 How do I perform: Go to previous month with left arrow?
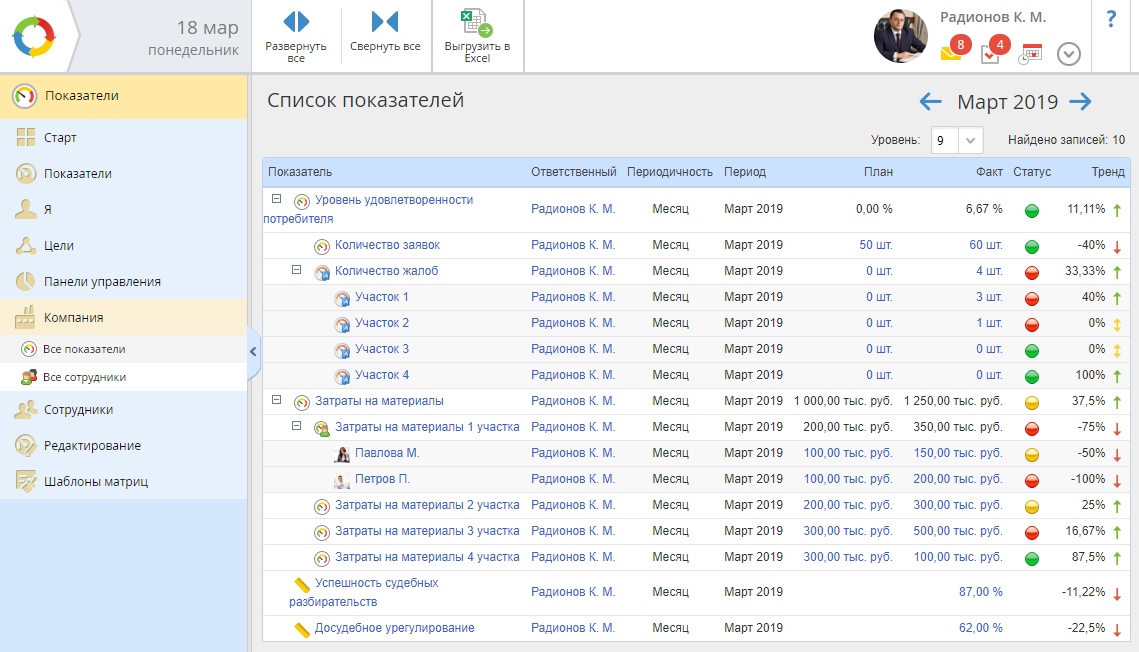(930, 101)
